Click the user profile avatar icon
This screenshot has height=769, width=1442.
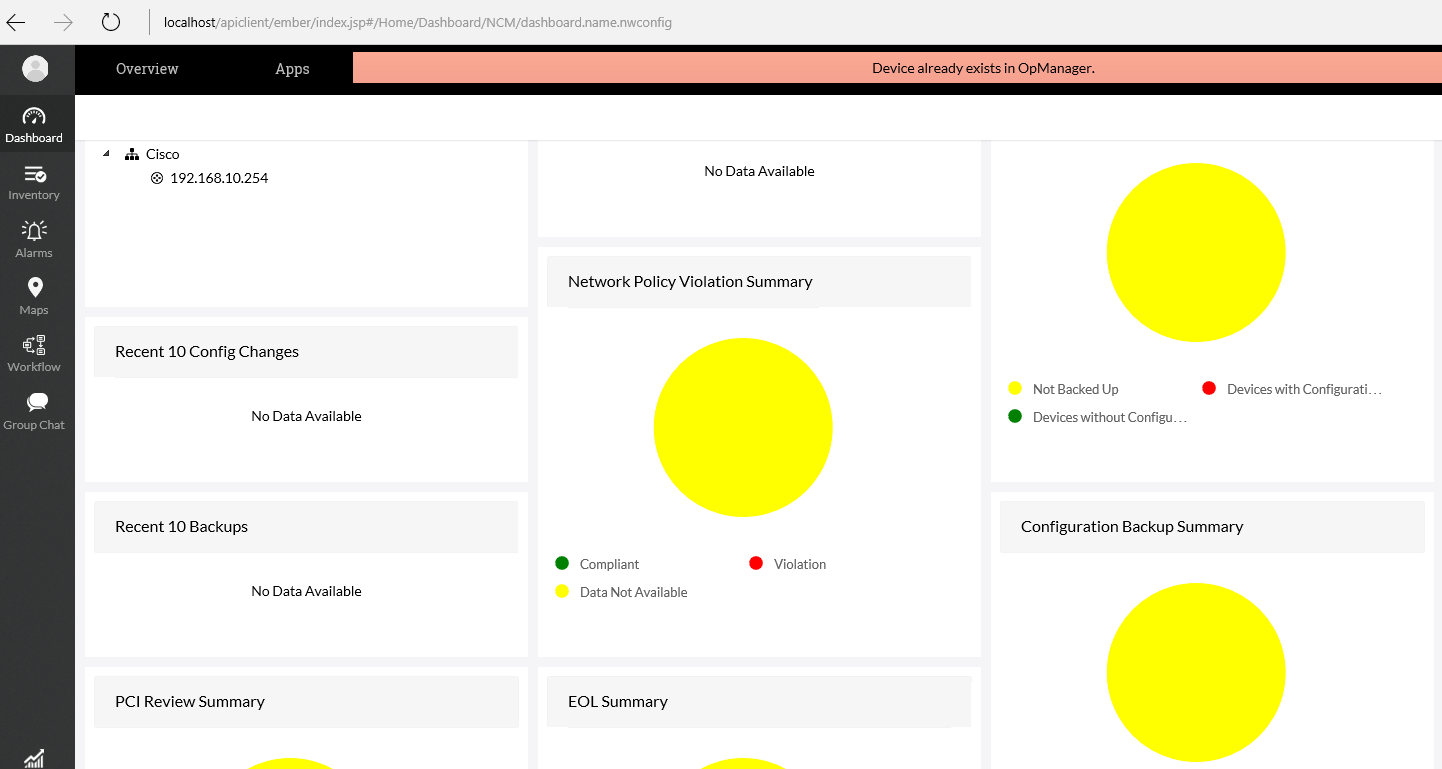pyautogui.click(x=36, y=68)
